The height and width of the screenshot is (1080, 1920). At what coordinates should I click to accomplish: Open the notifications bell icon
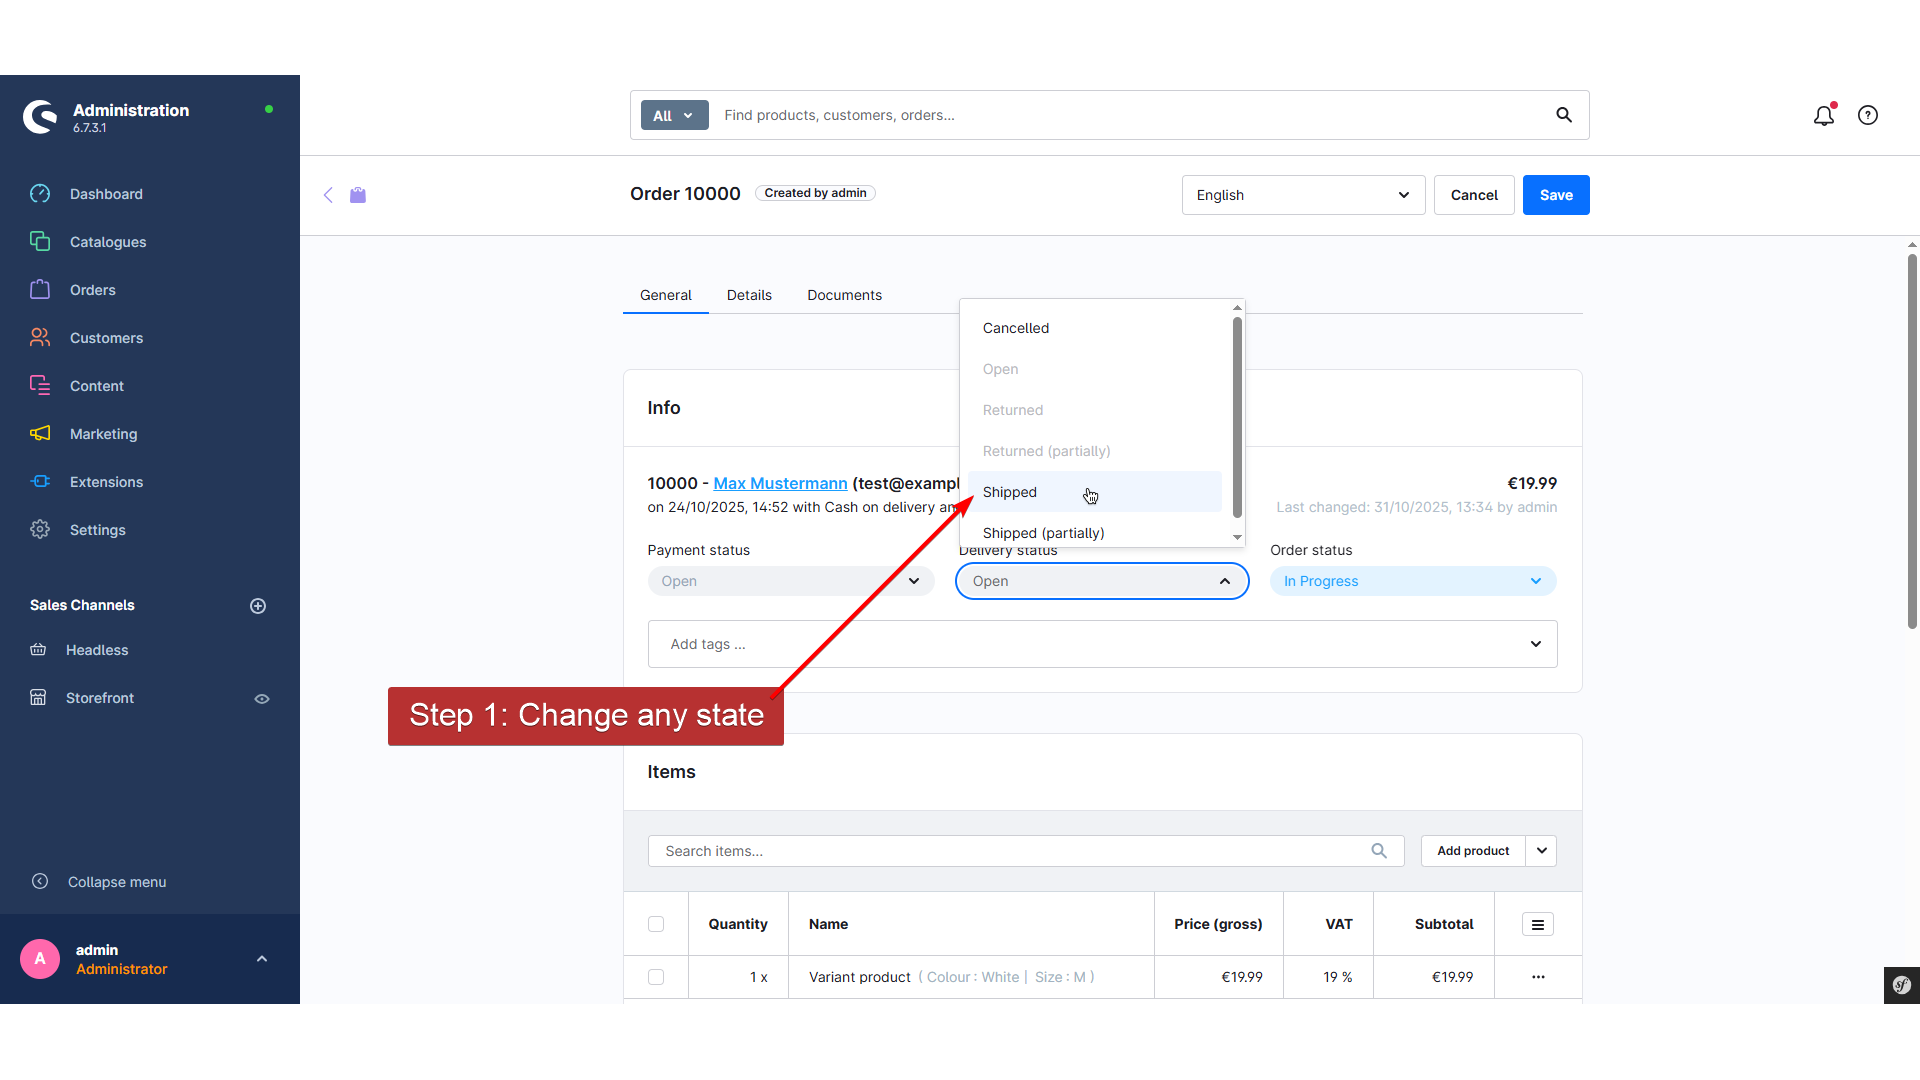tap(1823, 116)
